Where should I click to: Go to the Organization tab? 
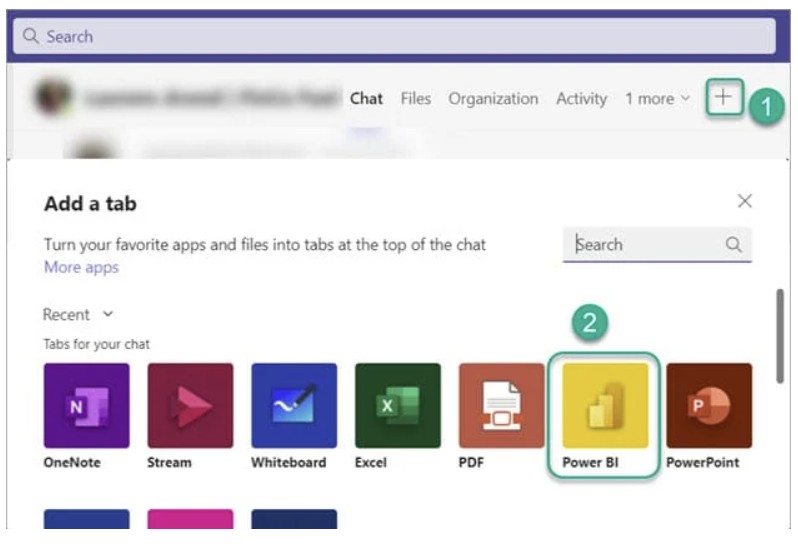point(493,99)
